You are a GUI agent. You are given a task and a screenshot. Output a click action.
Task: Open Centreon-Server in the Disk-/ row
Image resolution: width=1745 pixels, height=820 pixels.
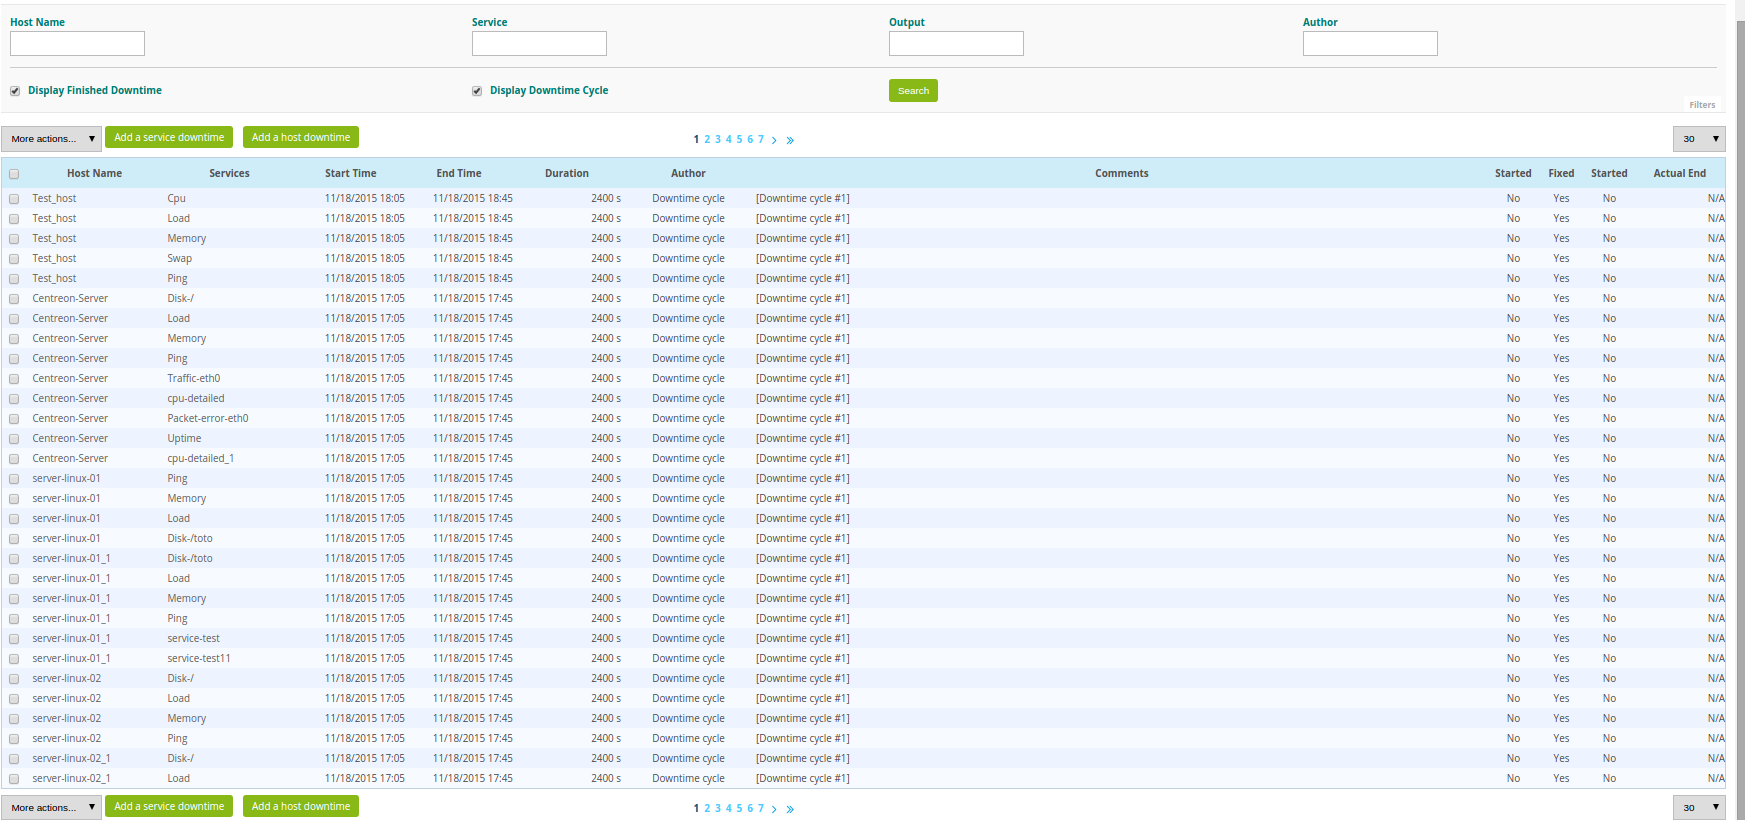coord(70,299)
